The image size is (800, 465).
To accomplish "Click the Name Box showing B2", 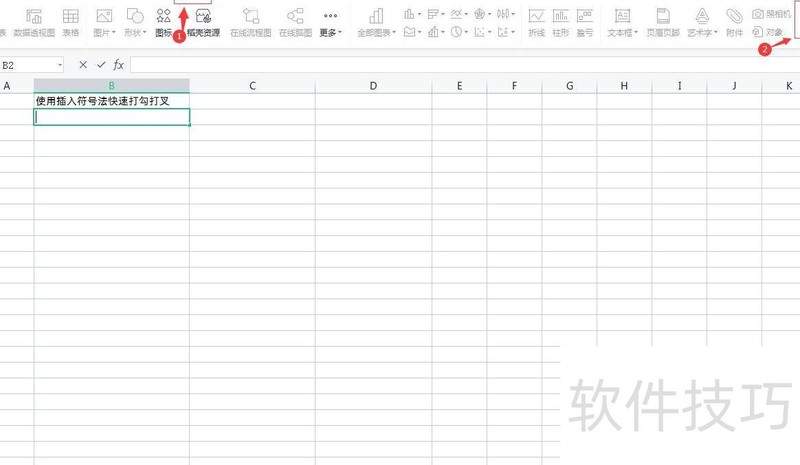I will click(28, 65).
